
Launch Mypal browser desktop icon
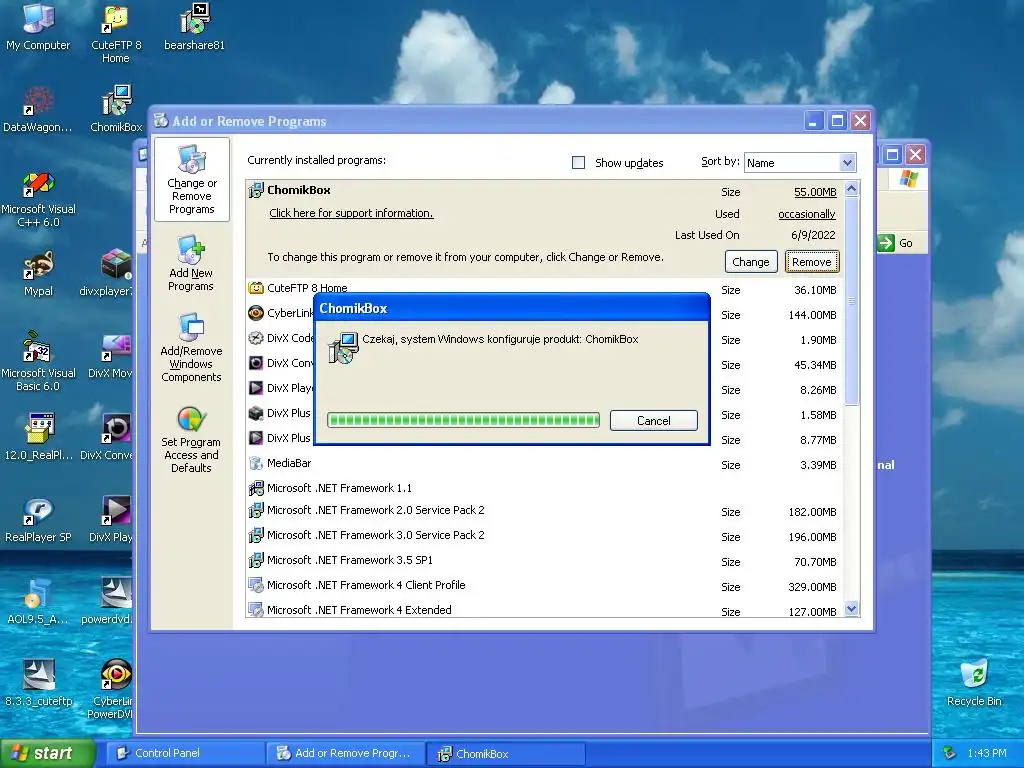38,274
